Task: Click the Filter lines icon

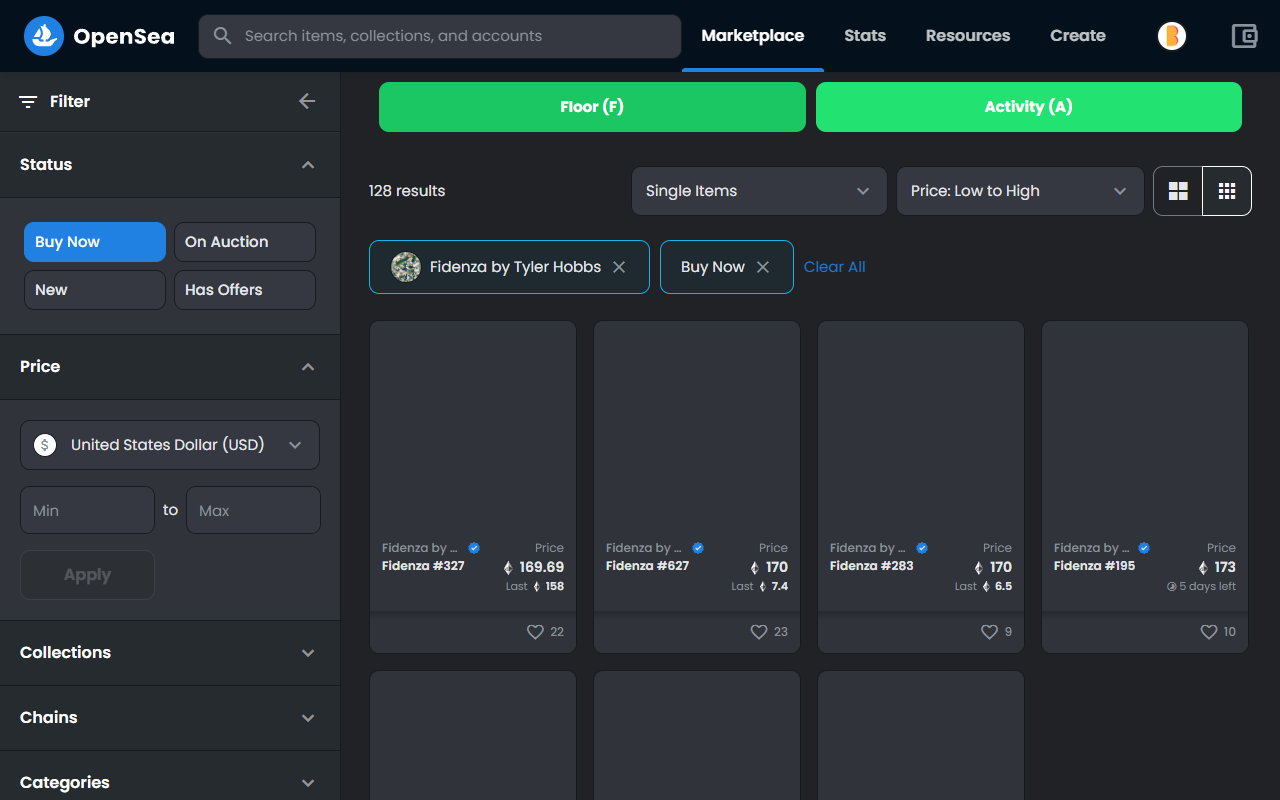Action: (x=28, y=102)
